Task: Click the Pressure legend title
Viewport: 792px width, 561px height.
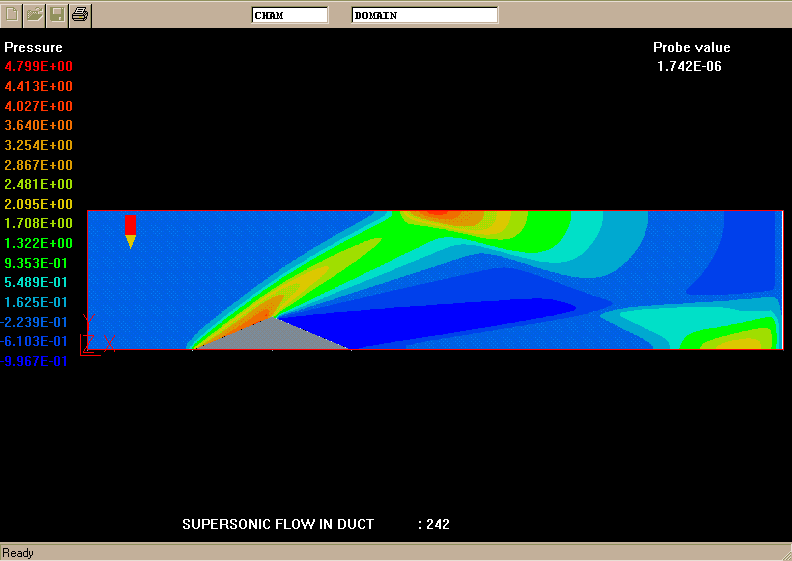Action: click(33, 47)
